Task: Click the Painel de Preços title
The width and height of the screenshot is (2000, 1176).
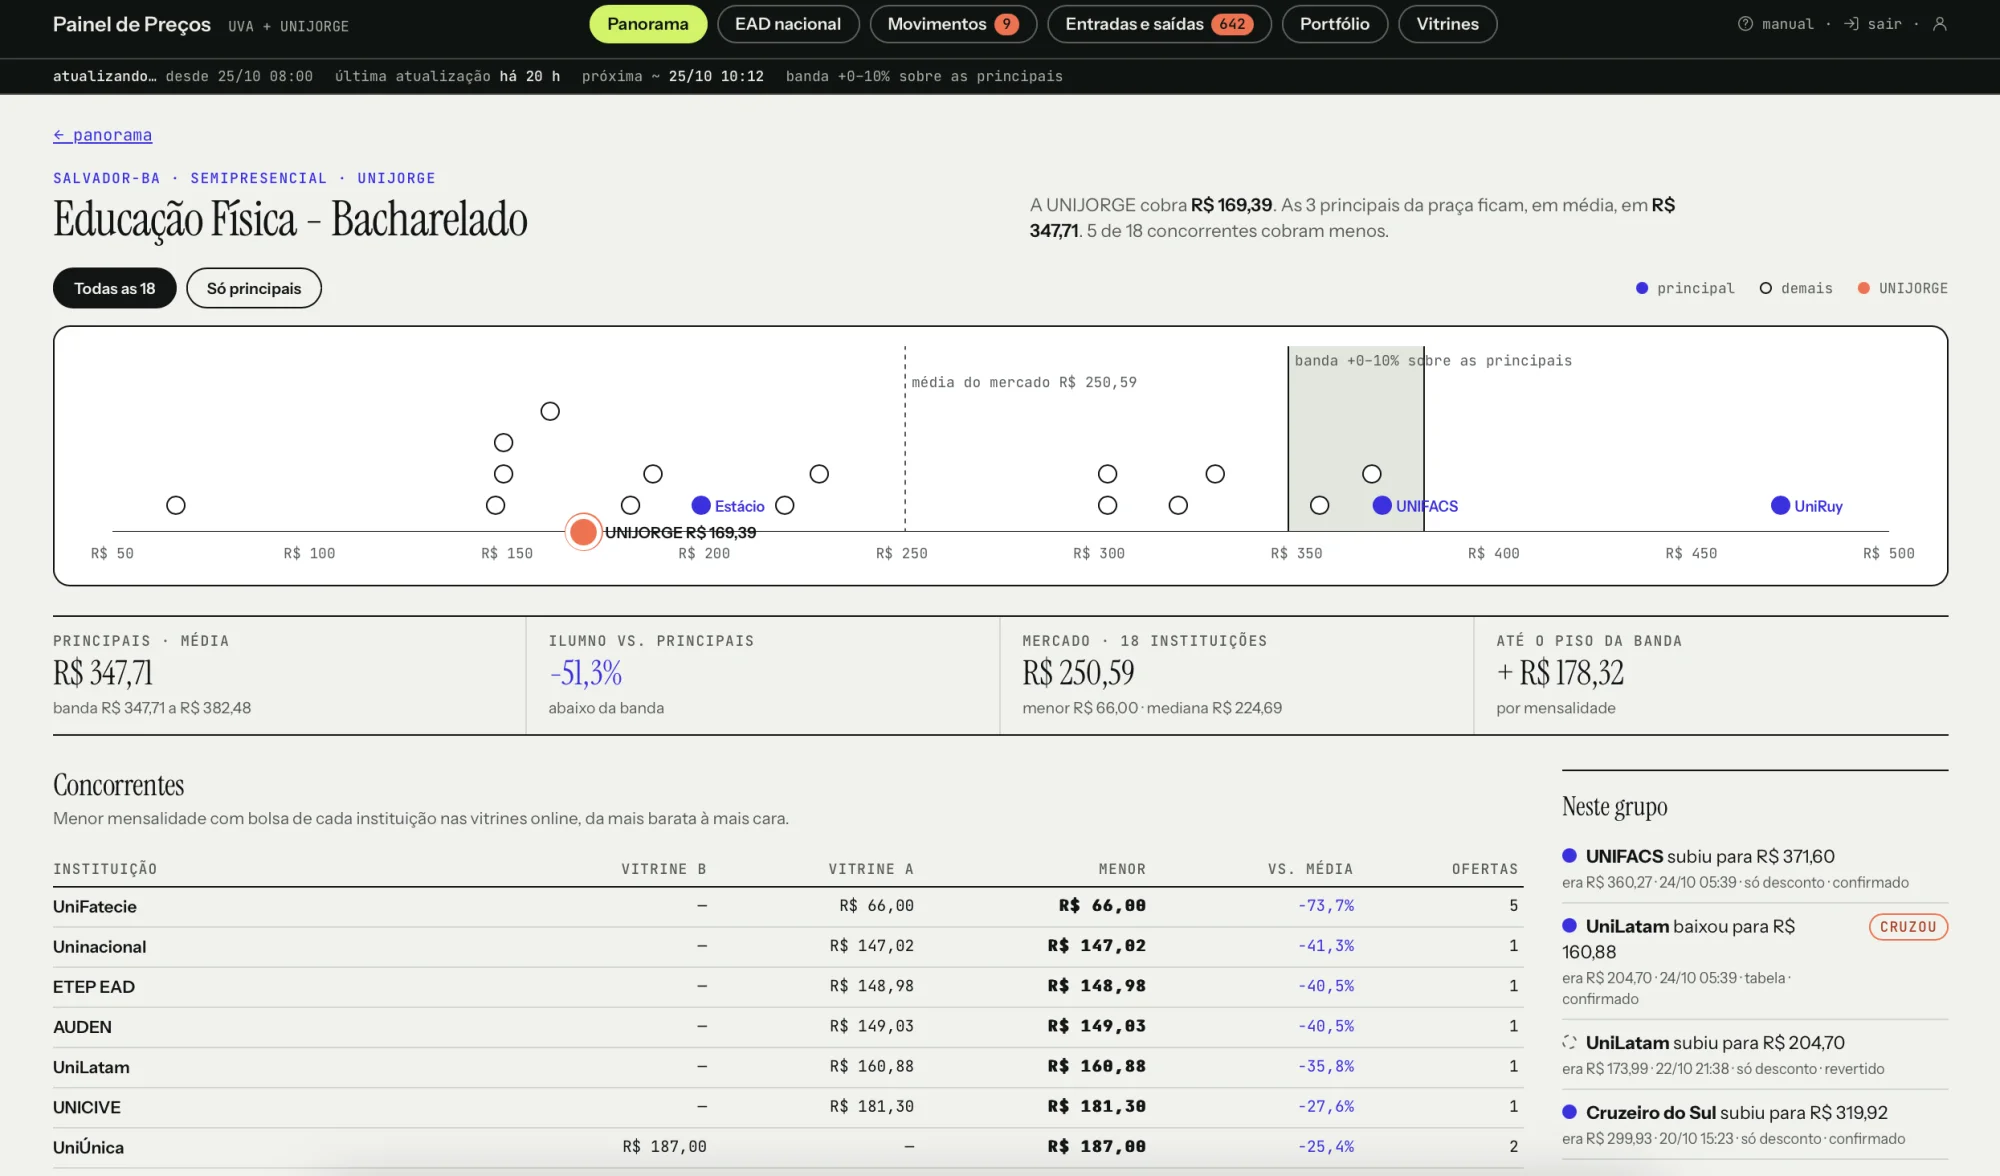Action: coord(132,24)
